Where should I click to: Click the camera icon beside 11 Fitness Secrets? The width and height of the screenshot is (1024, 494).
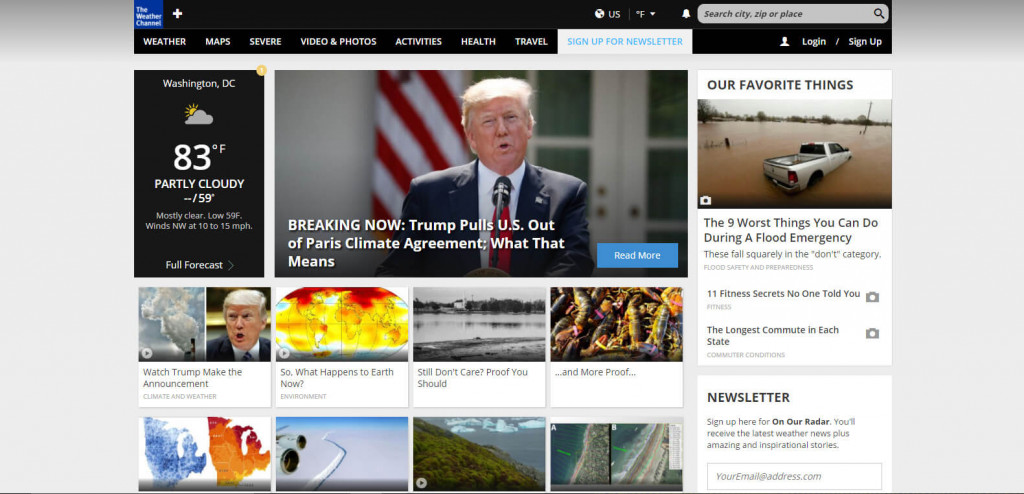click(x=872, y=297)
